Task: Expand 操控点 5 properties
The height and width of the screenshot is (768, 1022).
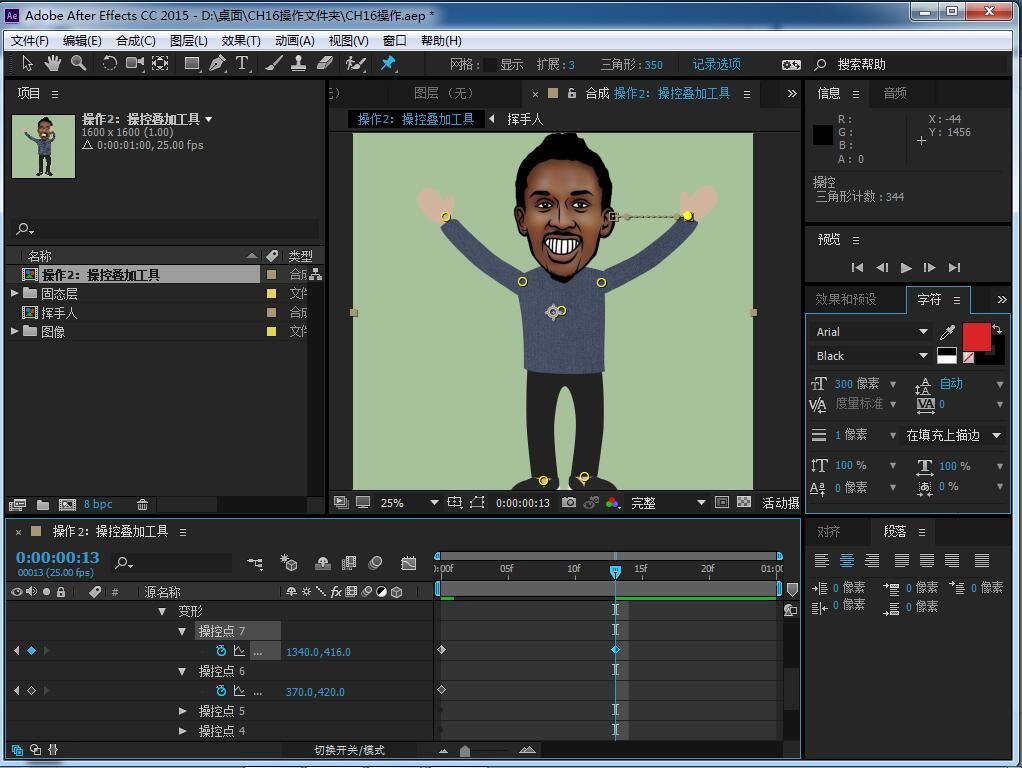Action: point(183,711)
